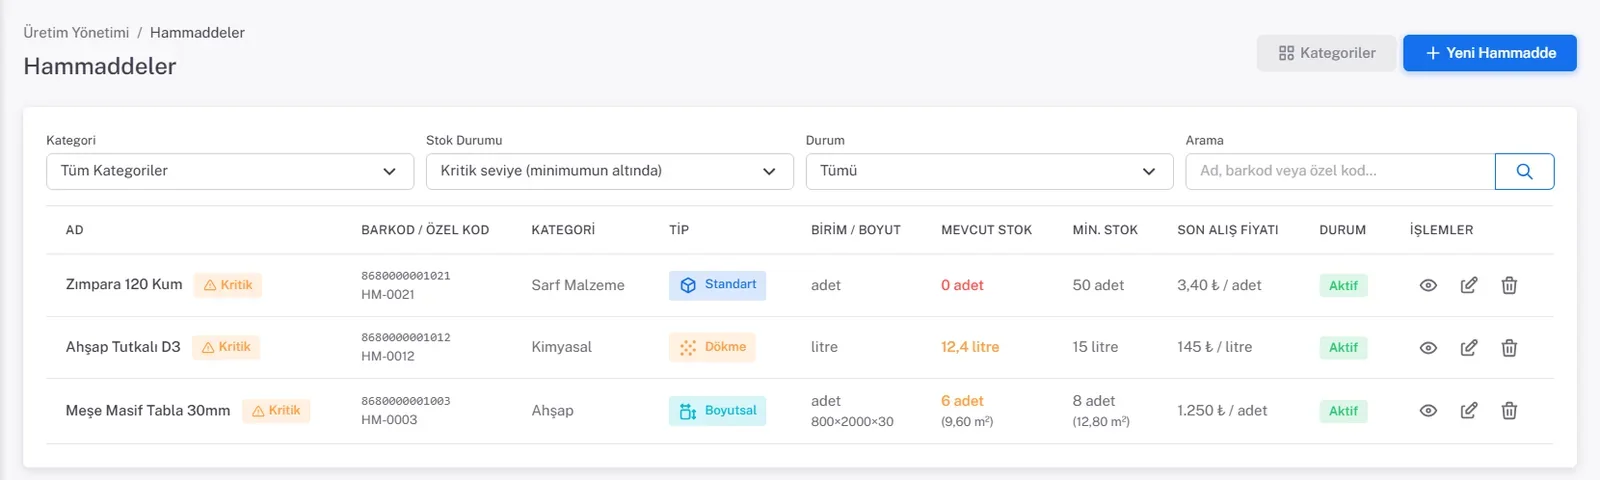
Task: Click the search magnifier button
Action: (1524, 171)
